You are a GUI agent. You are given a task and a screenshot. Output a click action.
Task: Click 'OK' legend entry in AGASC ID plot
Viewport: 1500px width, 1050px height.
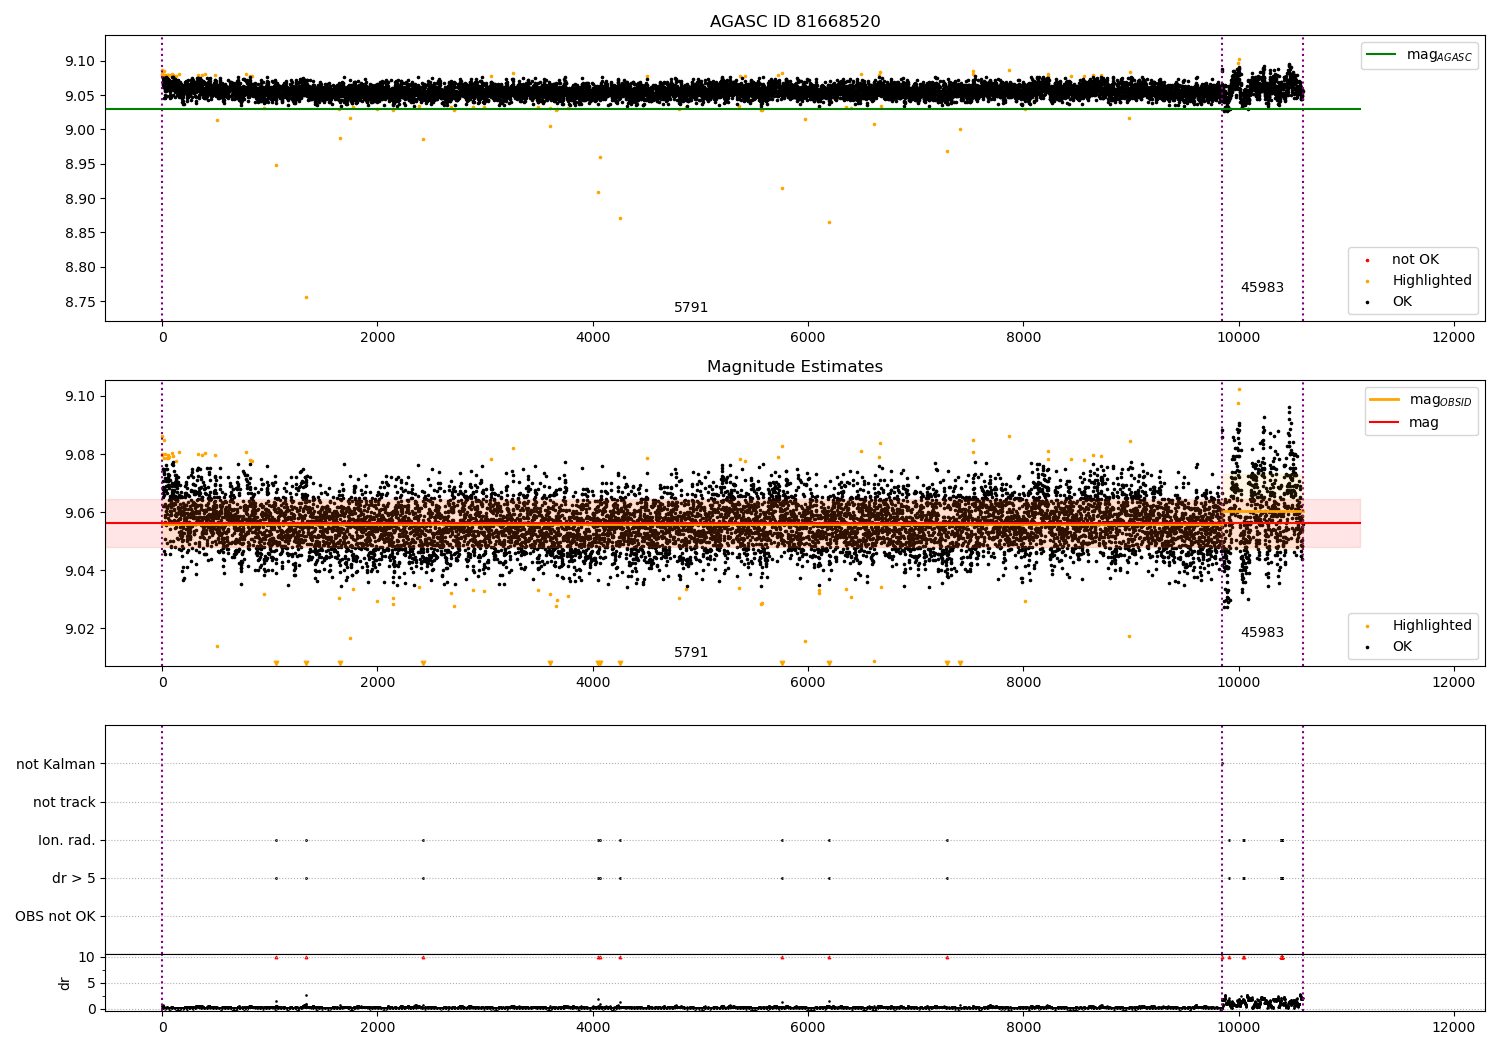1389,302
